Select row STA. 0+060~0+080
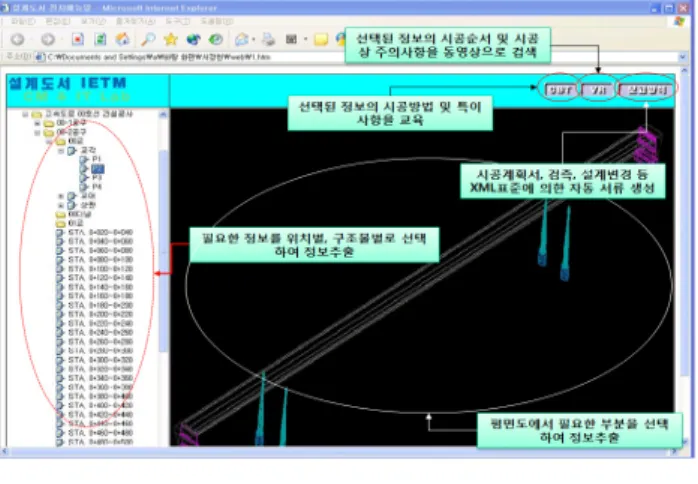Viewport: 698px width, 484px height. (100, 251)
